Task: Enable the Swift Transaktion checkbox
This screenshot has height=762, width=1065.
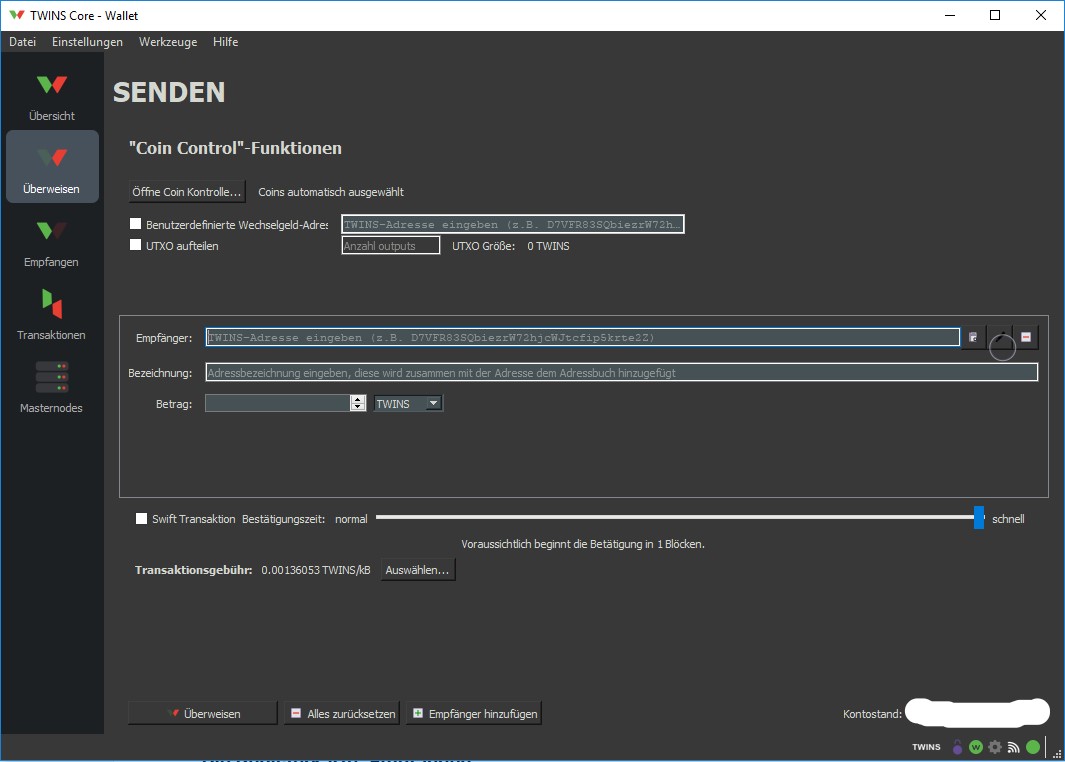Action: (141, 518)
